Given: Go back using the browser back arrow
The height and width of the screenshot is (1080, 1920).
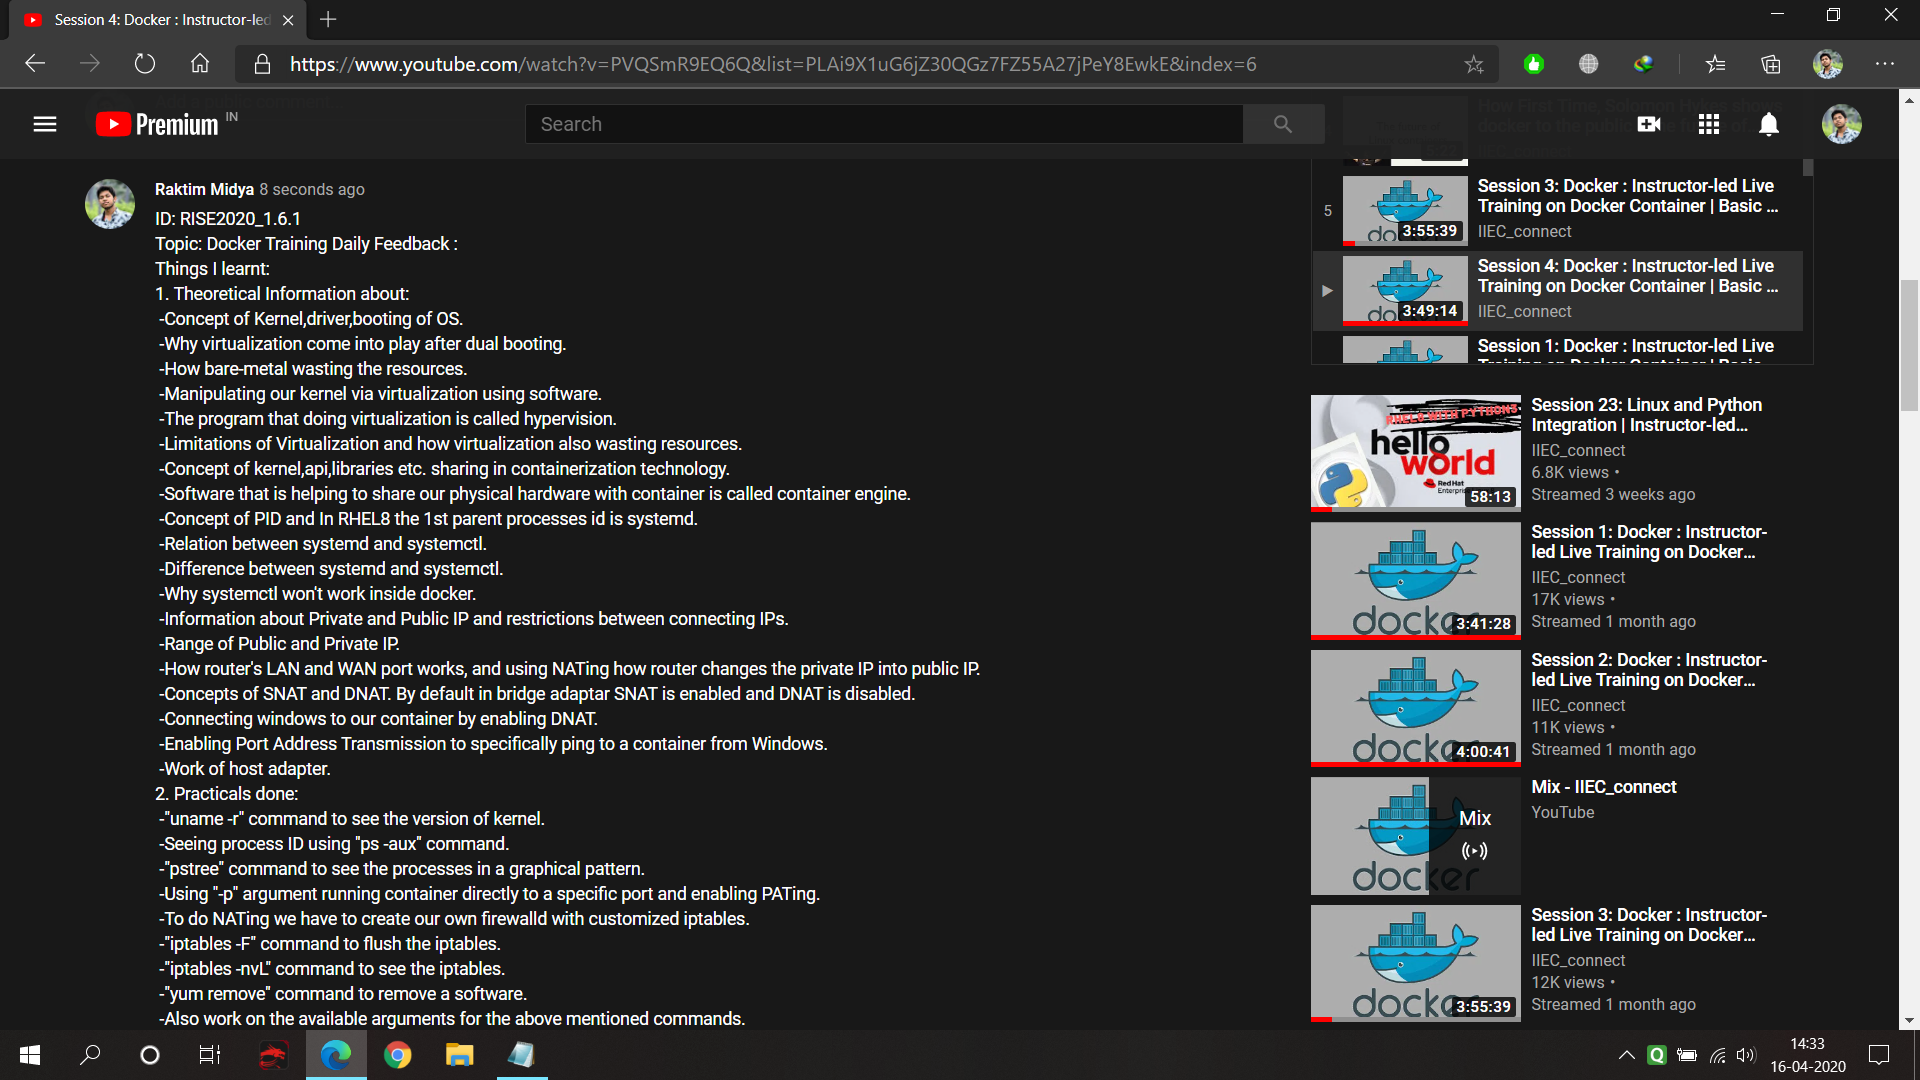Looking at the screenshot, I should point(35,64).
